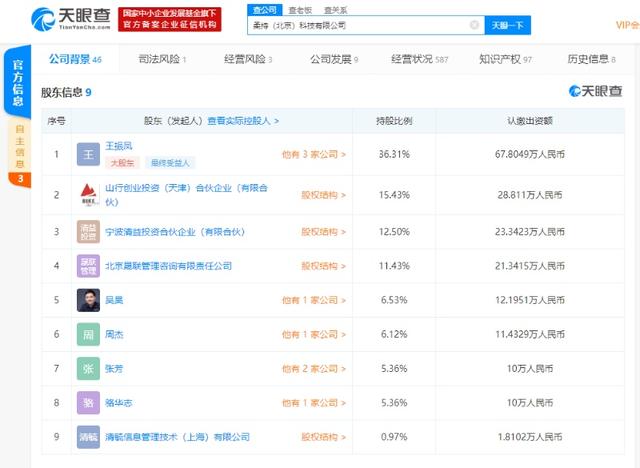Click the Tianyancha logo in header
This screenshot has width=640, height=468.
point(71,19)
